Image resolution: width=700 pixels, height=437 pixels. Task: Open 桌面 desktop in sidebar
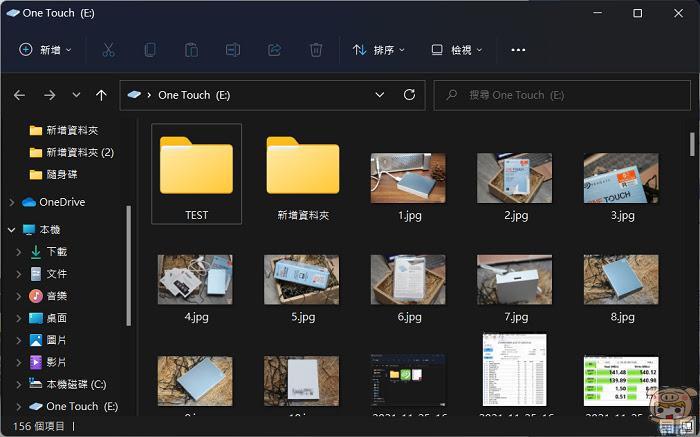pyautogui.click(x=48, y=318)
